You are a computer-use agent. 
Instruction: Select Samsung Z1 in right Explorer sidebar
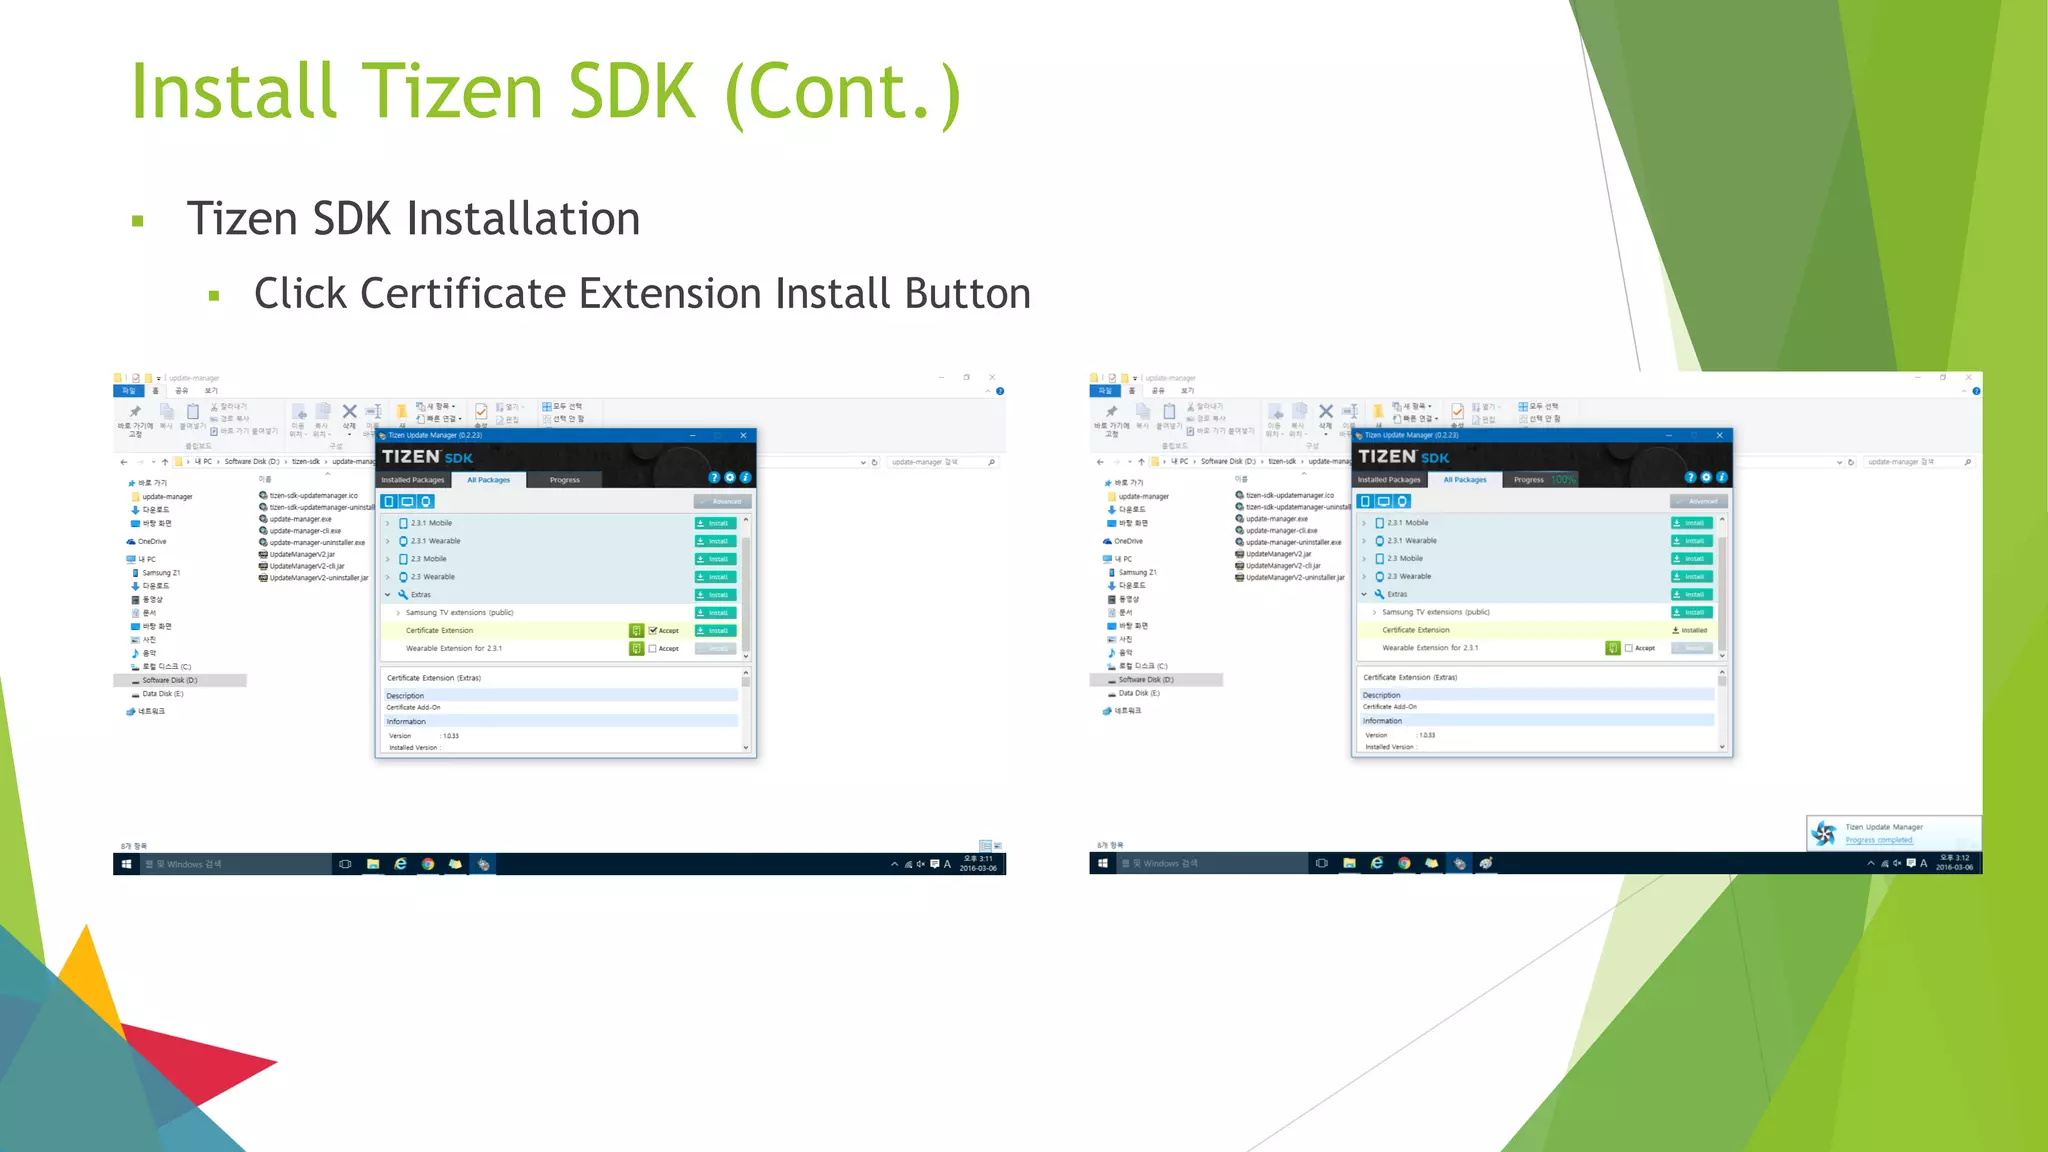tap(1132, 573)
